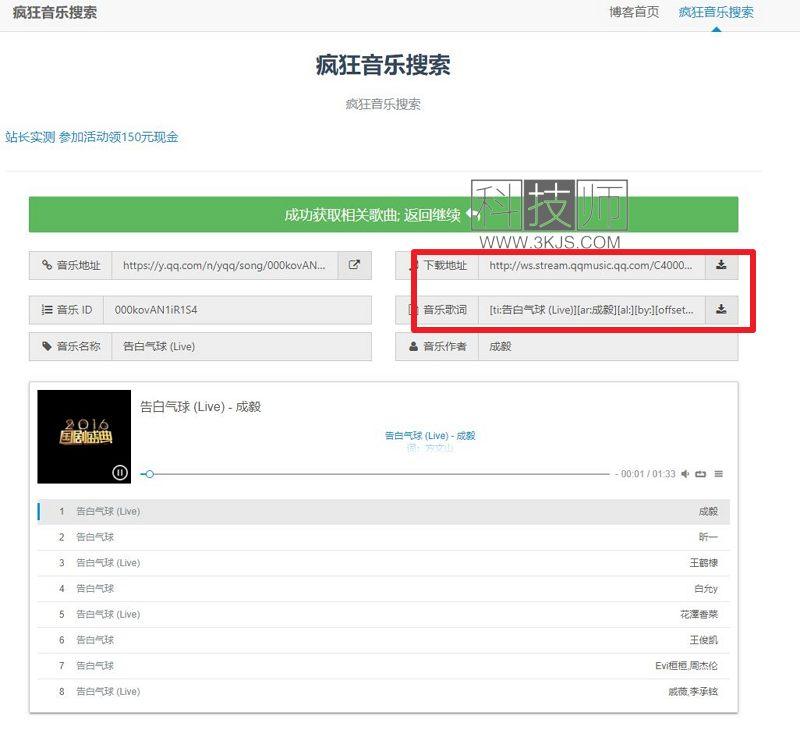Select the 下载地址 URL field
Image resolution: width=800 pixels, height=737 pixels.
(591, 265)
